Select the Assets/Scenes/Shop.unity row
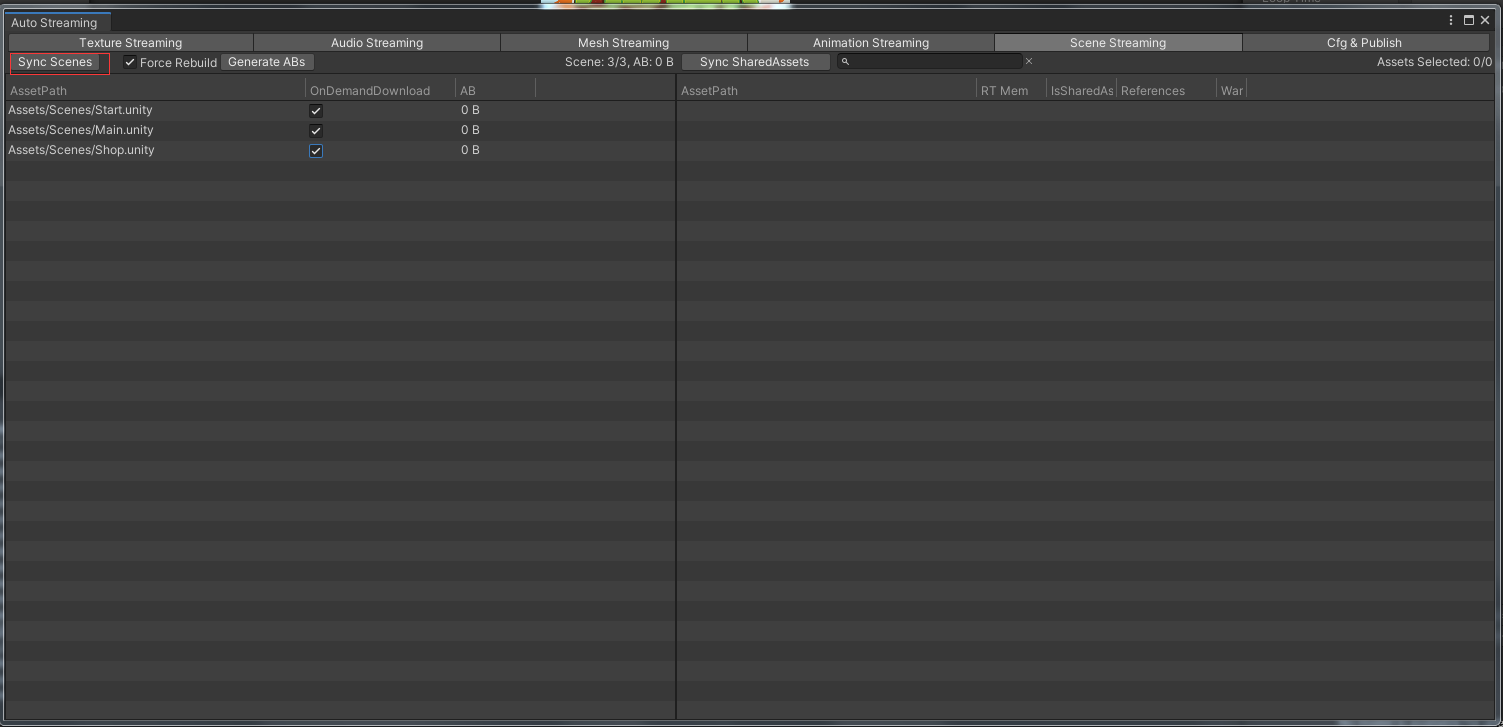Image resolution: width=1503 pixels, height=727 pixels. 340,150
